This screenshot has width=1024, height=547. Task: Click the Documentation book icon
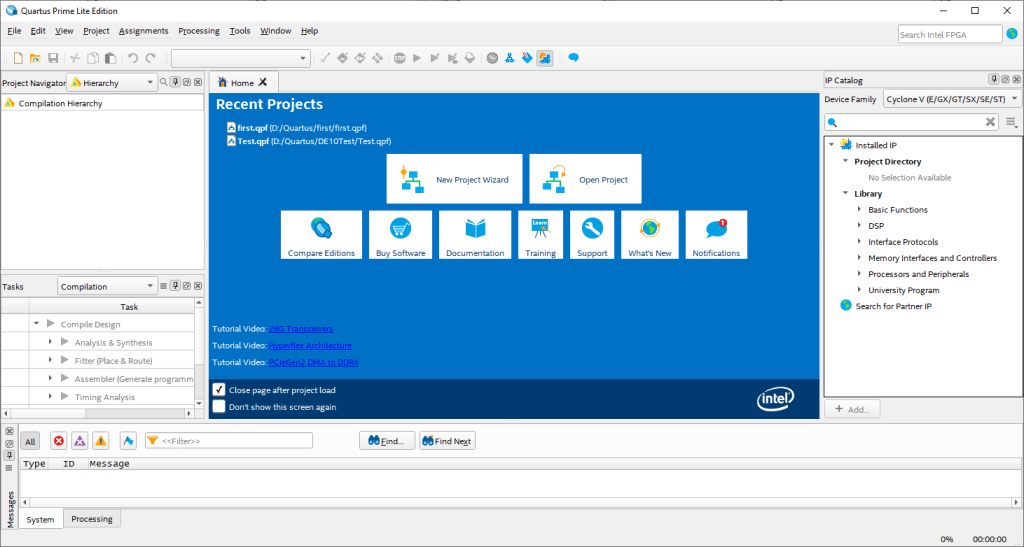tap(475, 228)
